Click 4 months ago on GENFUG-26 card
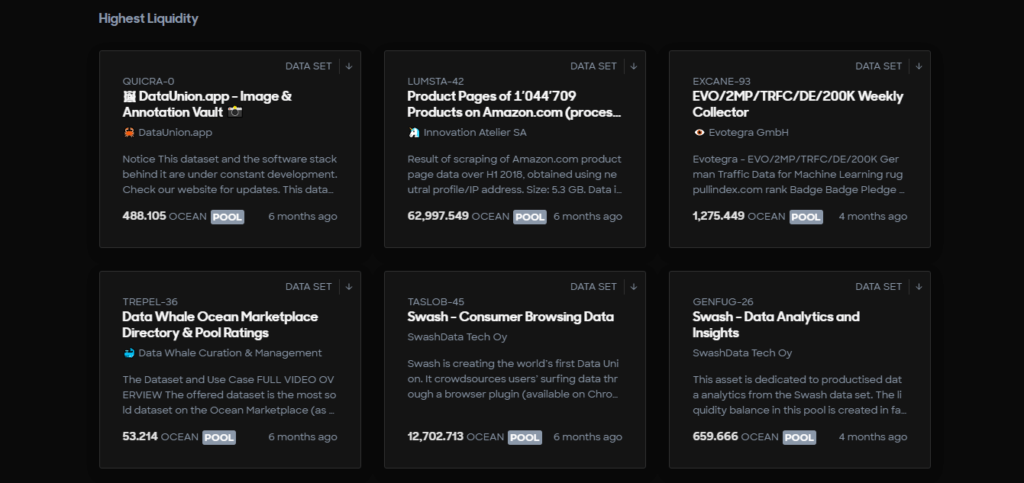Screen dimensions: 1024x483 (x=872, y=437)
